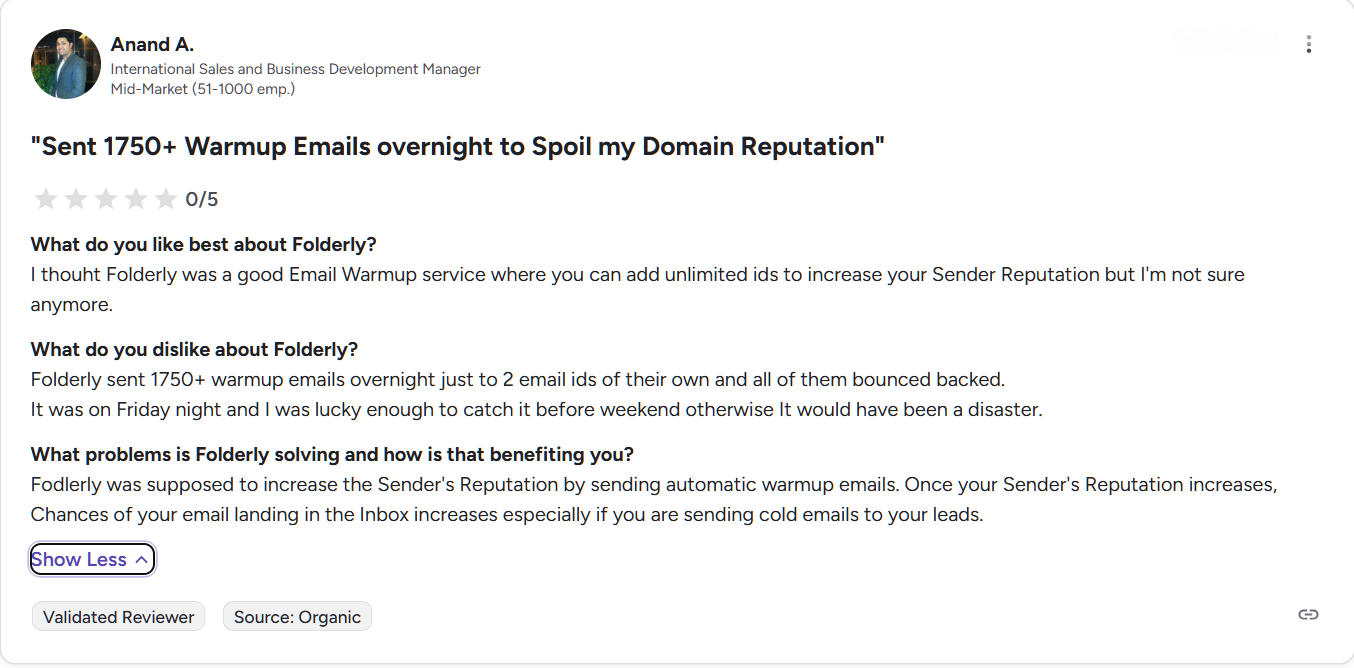This screenshot has width=1354, height=668.
Task: Click the fifth rating star
Action: [166, 199]
